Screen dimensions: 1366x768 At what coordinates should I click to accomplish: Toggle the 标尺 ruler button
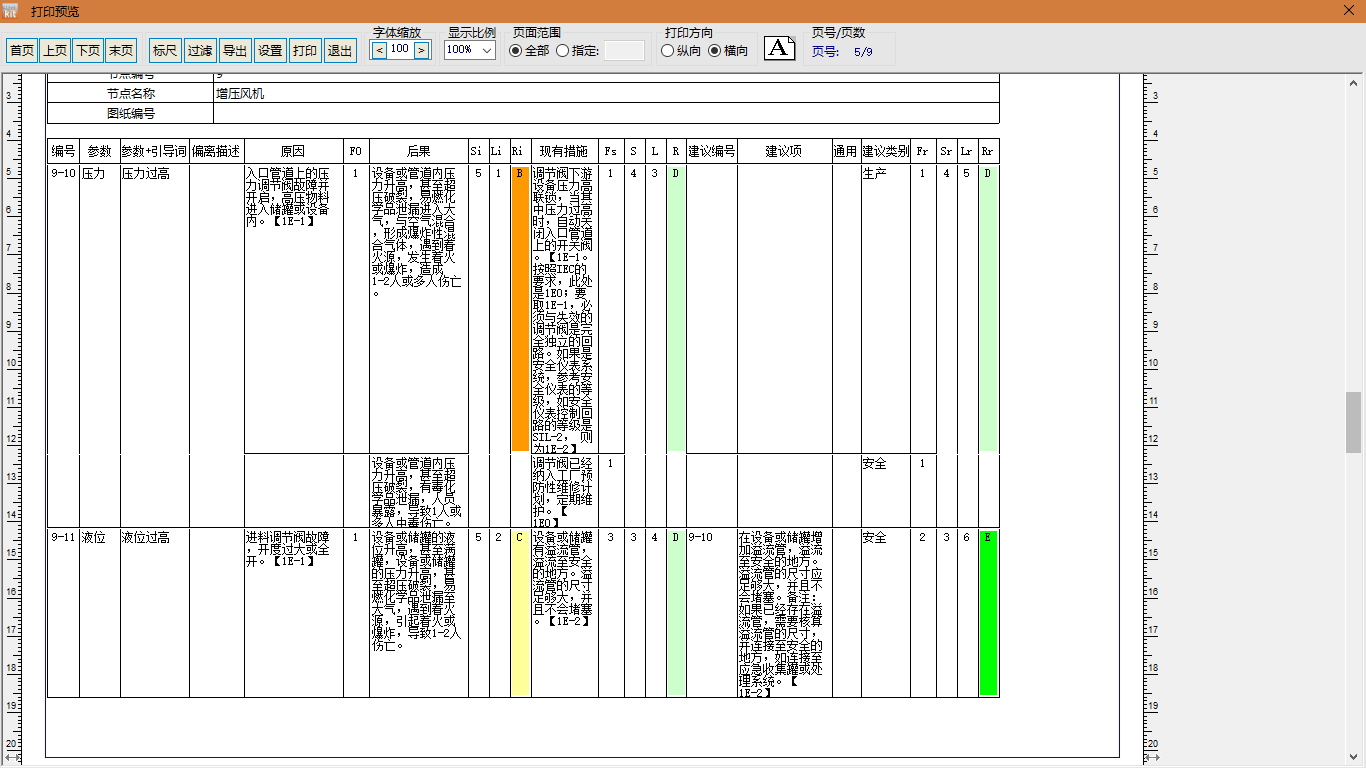click(x=165, y=51)
